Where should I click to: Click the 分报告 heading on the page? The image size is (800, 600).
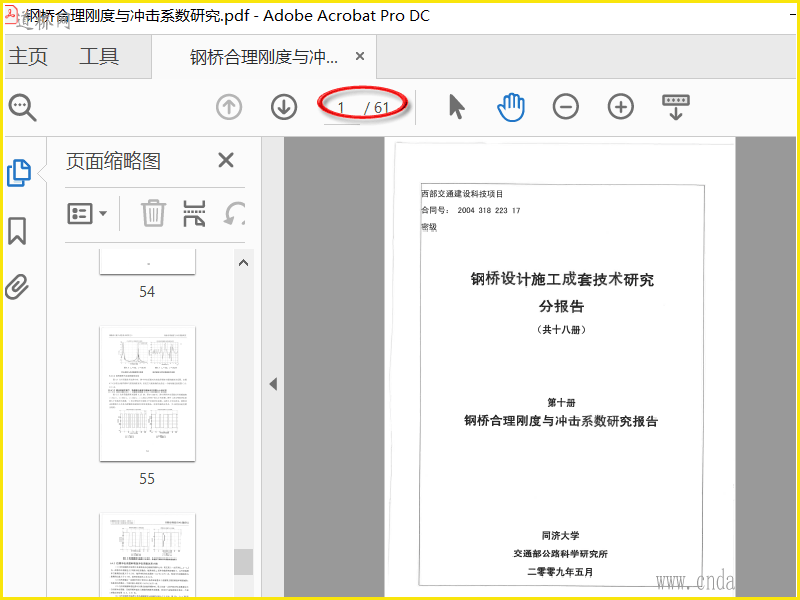(561, 306)
